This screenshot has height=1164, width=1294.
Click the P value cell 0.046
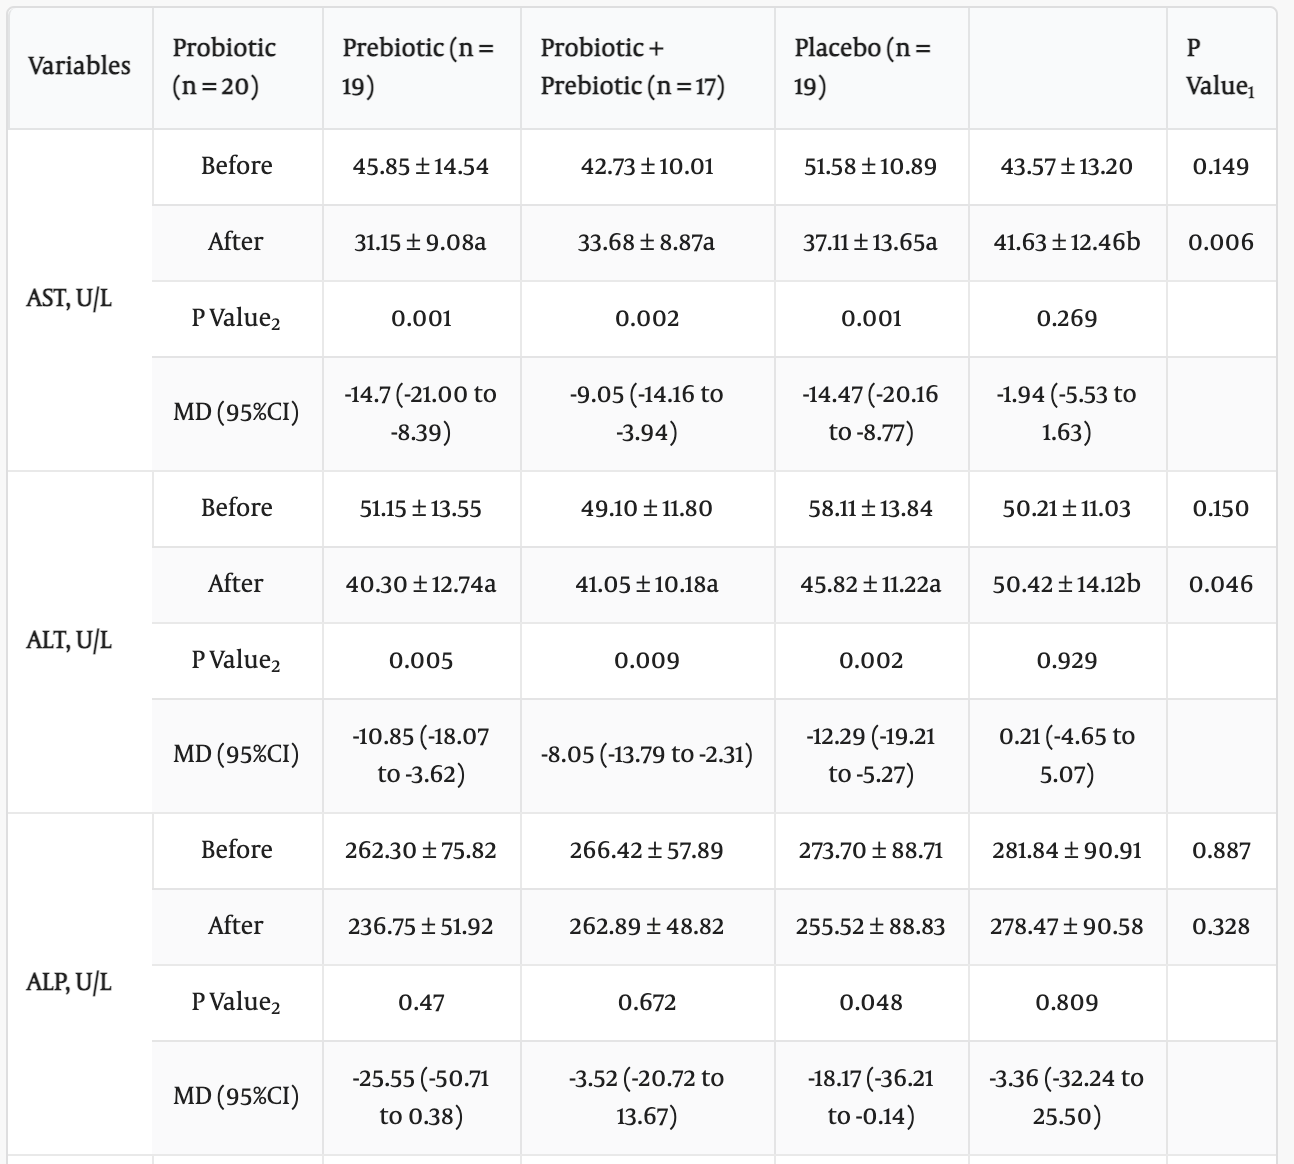coord(1221,585)
